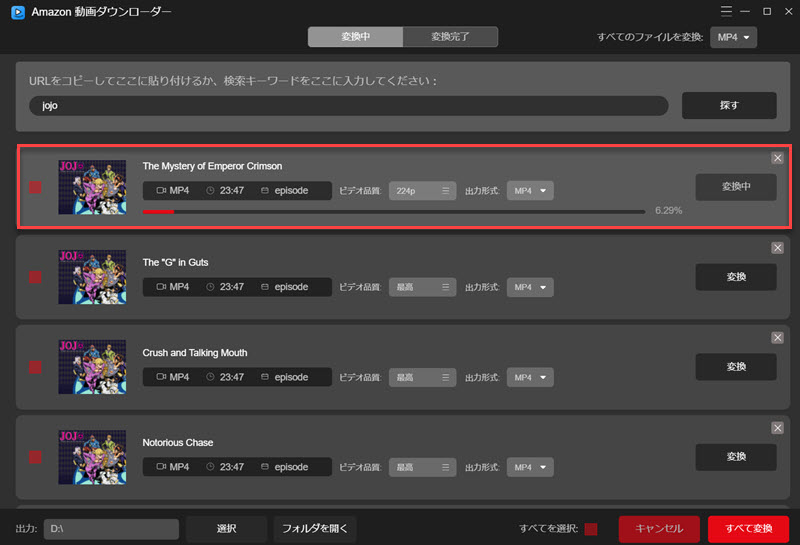Click the 6.29% progress percentage text
Screen dimensions: 800x545
(668, 211)
